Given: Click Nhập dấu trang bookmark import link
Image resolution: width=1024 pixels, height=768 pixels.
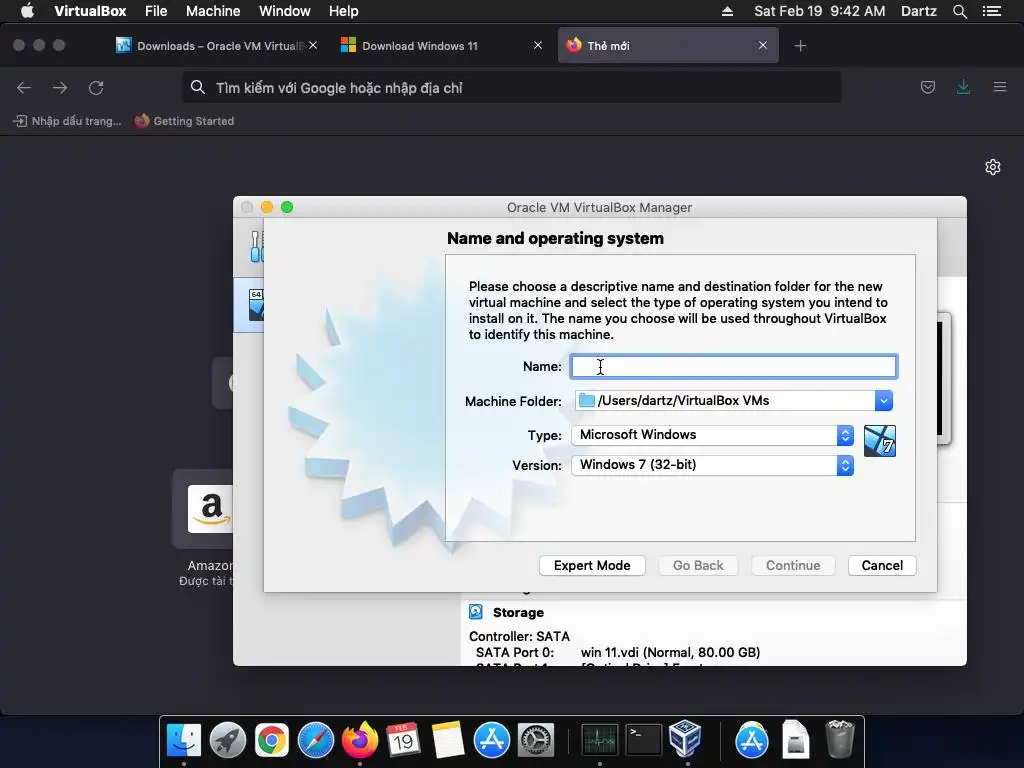Looking at the screenshot, I should pyautogui.click(x=67, y=121).
